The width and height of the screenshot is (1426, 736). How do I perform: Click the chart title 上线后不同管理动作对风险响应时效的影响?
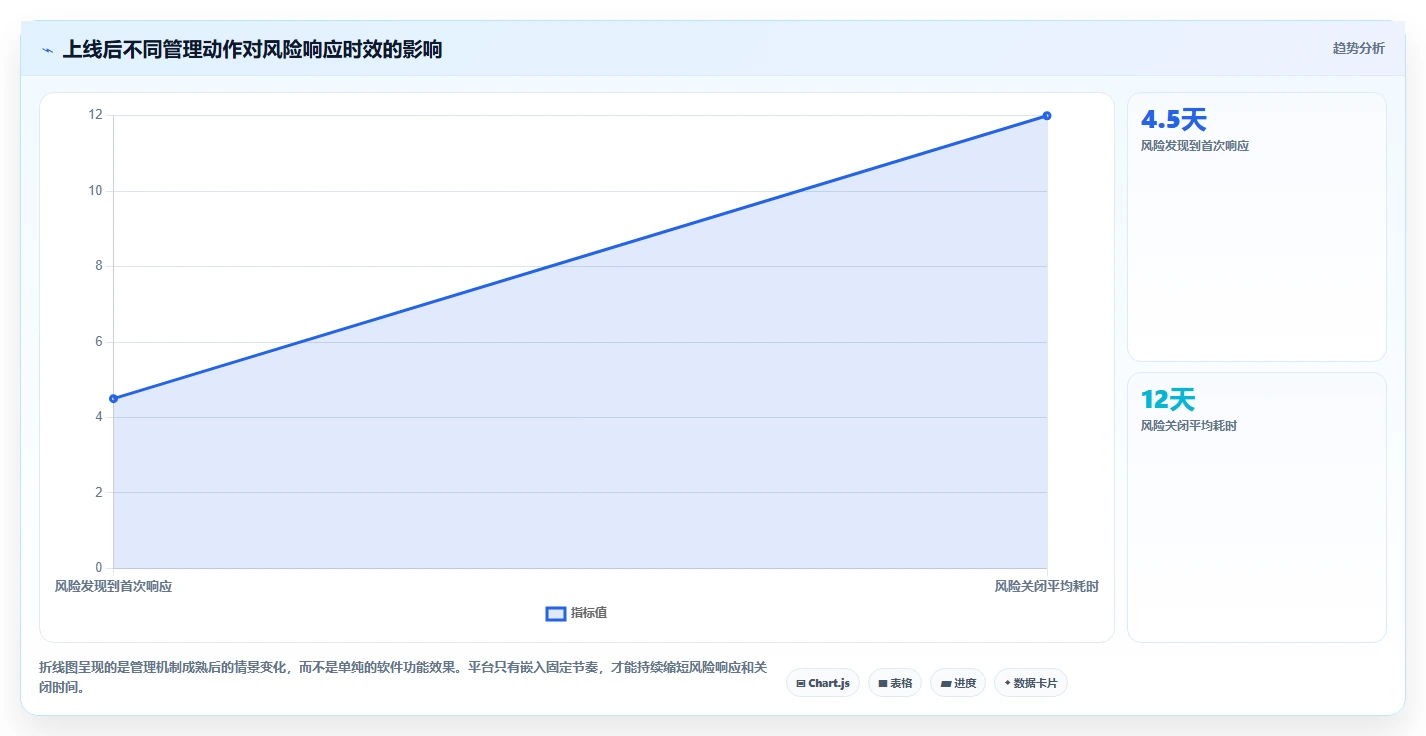[x=252, y=49]
